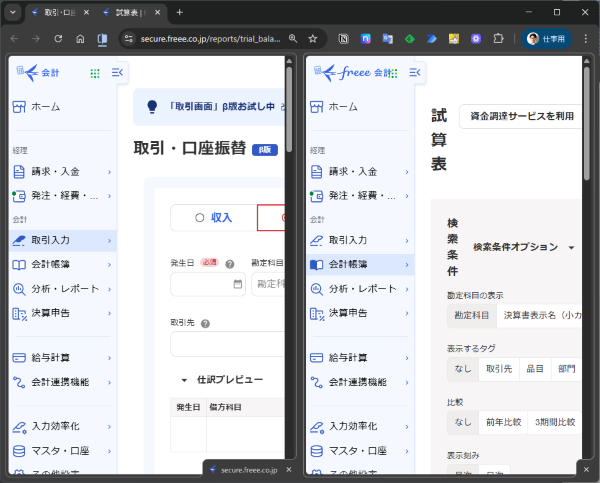Image resolution: width=600 pixels, height=483 pixels.
Task: Click the 決算申告 icon in the right pane sidebar
Action: tap(317, 313)
